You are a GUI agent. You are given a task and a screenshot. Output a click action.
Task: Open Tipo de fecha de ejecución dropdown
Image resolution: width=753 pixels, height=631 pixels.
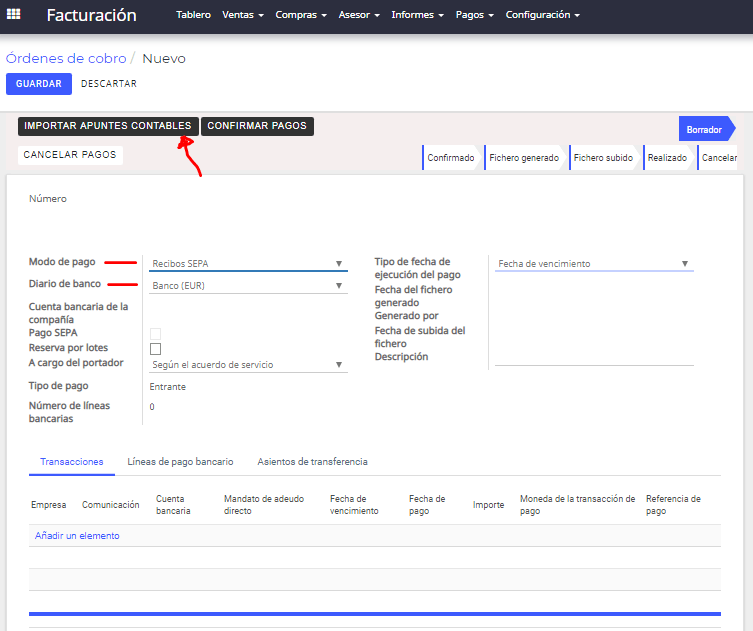594,264
